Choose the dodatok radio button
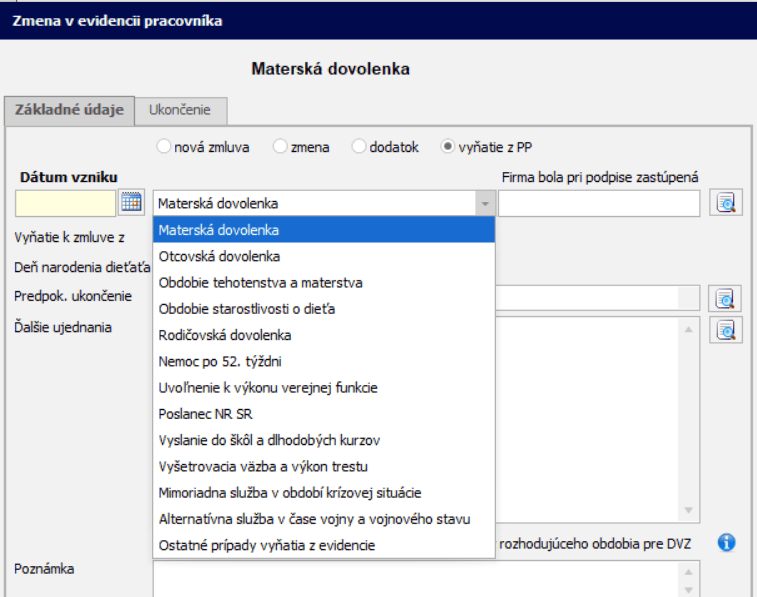 (358, 146)
